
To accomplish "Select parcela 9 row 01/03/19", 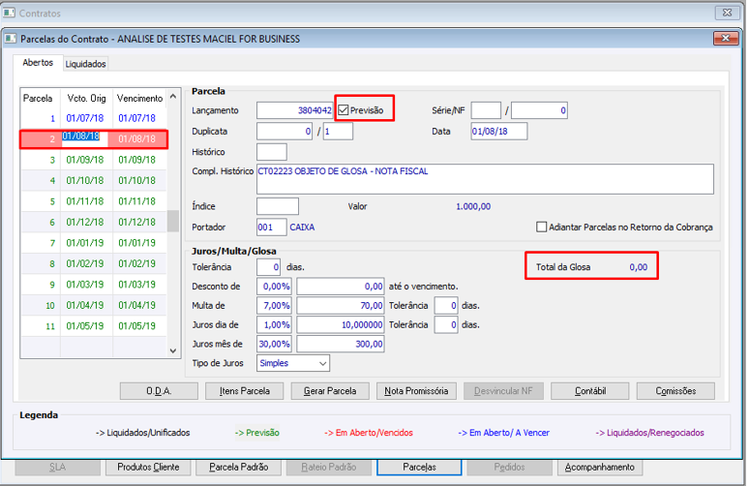I will pos(94,285).
